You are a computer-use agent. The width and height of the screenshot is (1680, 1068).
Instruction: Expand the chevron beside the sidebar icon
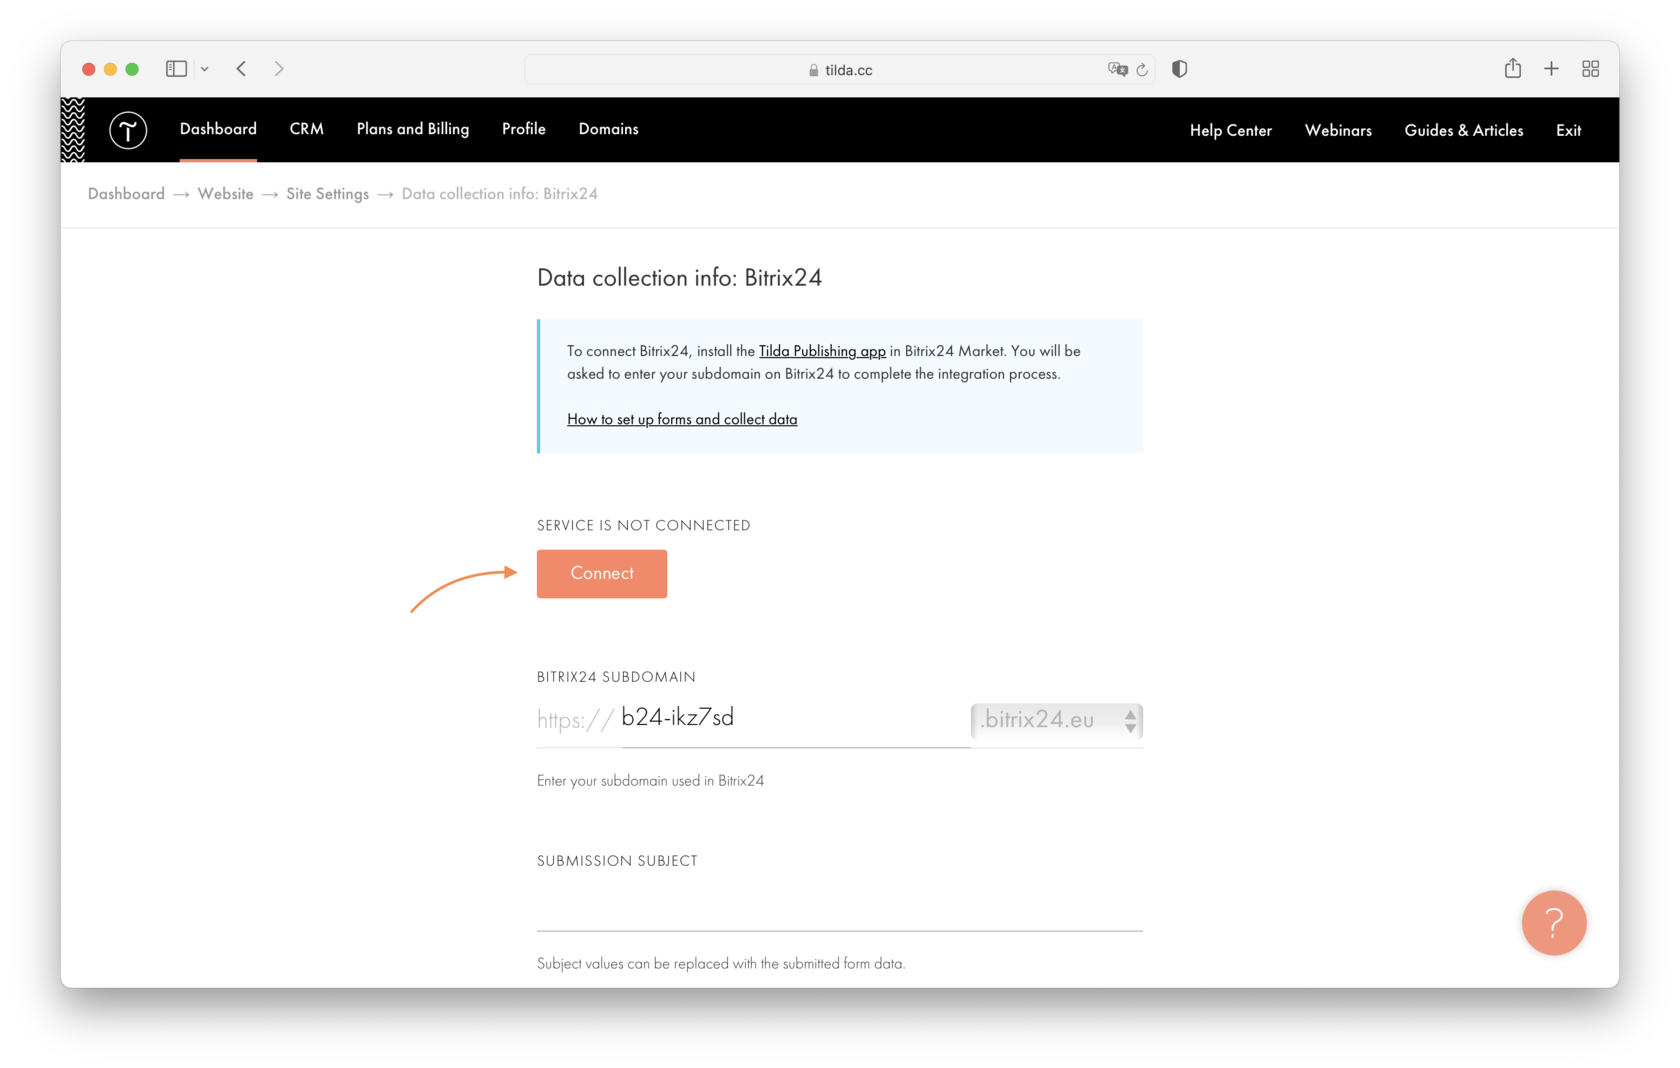(x=205, y=68)
